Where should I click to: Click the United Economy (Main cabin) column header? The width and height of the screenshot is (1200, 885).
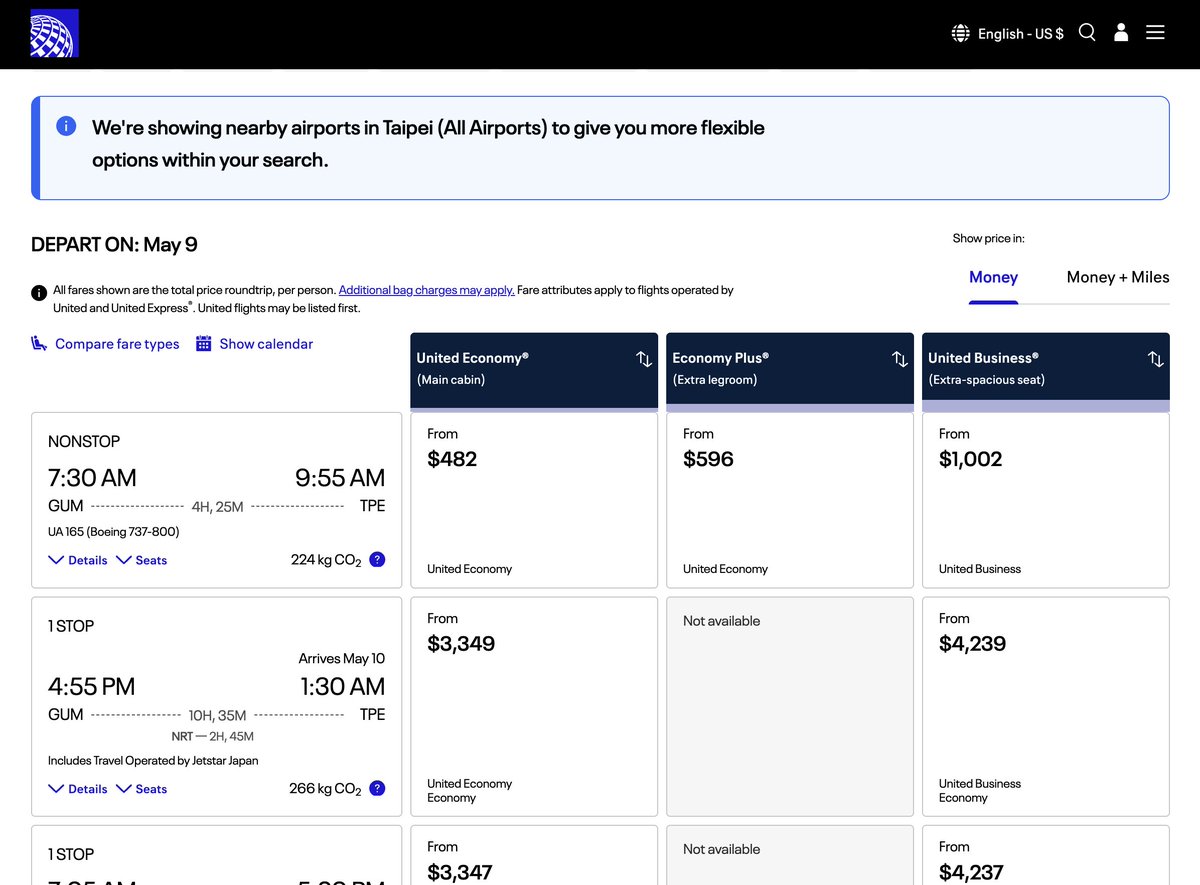tap(534, 370)
